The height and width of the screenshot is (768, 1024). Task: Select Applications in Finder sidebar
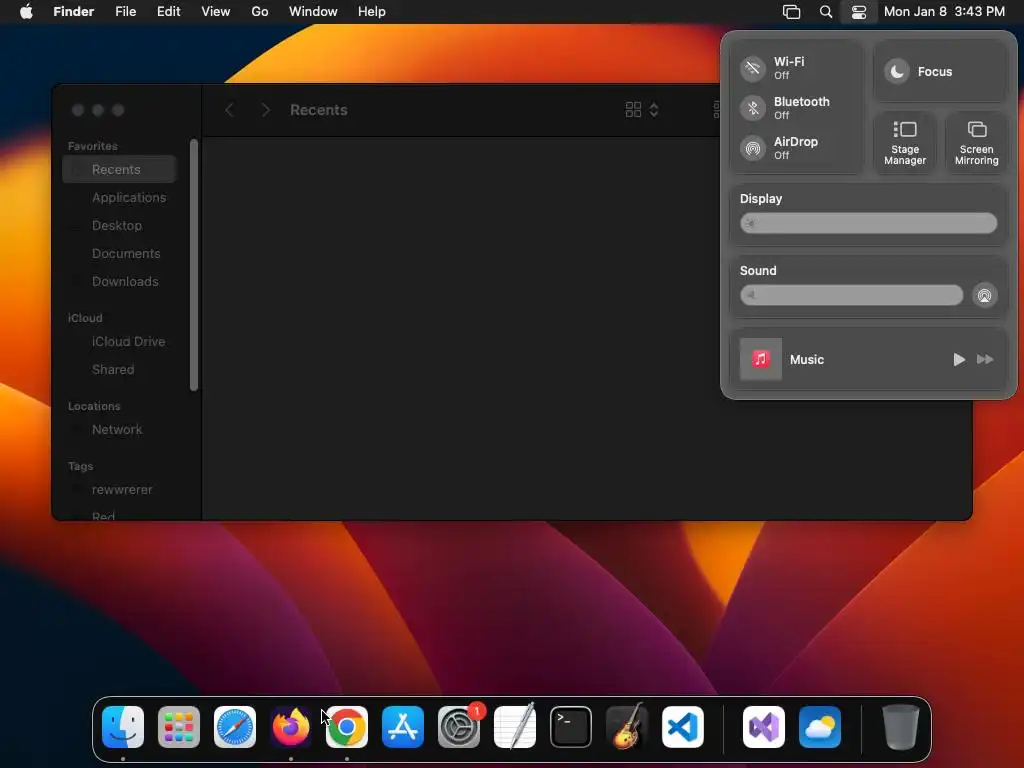(119, 198)
